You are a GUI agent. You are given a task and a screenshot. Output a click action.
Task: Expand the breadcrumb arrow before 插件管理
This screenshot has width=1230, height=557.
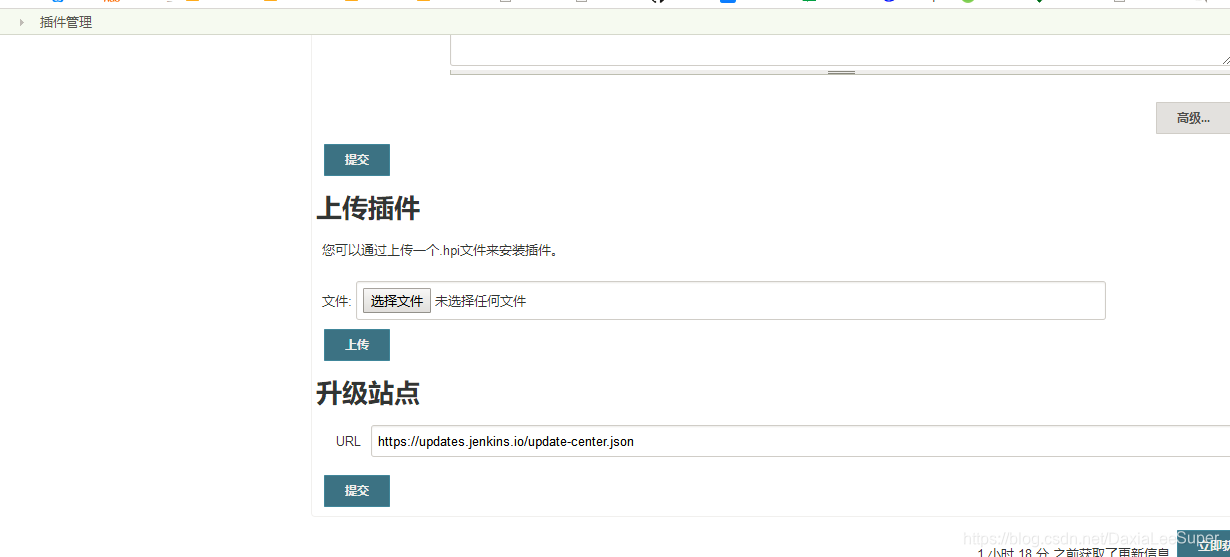coord(22,22)
